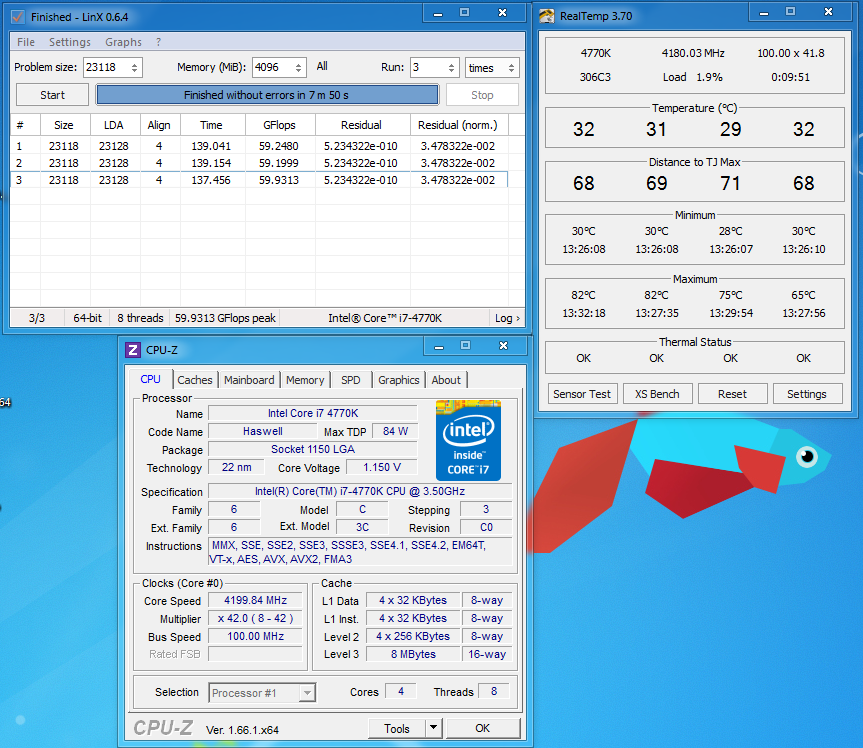Minimize the RealTemp window
863x748 pixels.
tap(764, 13)
